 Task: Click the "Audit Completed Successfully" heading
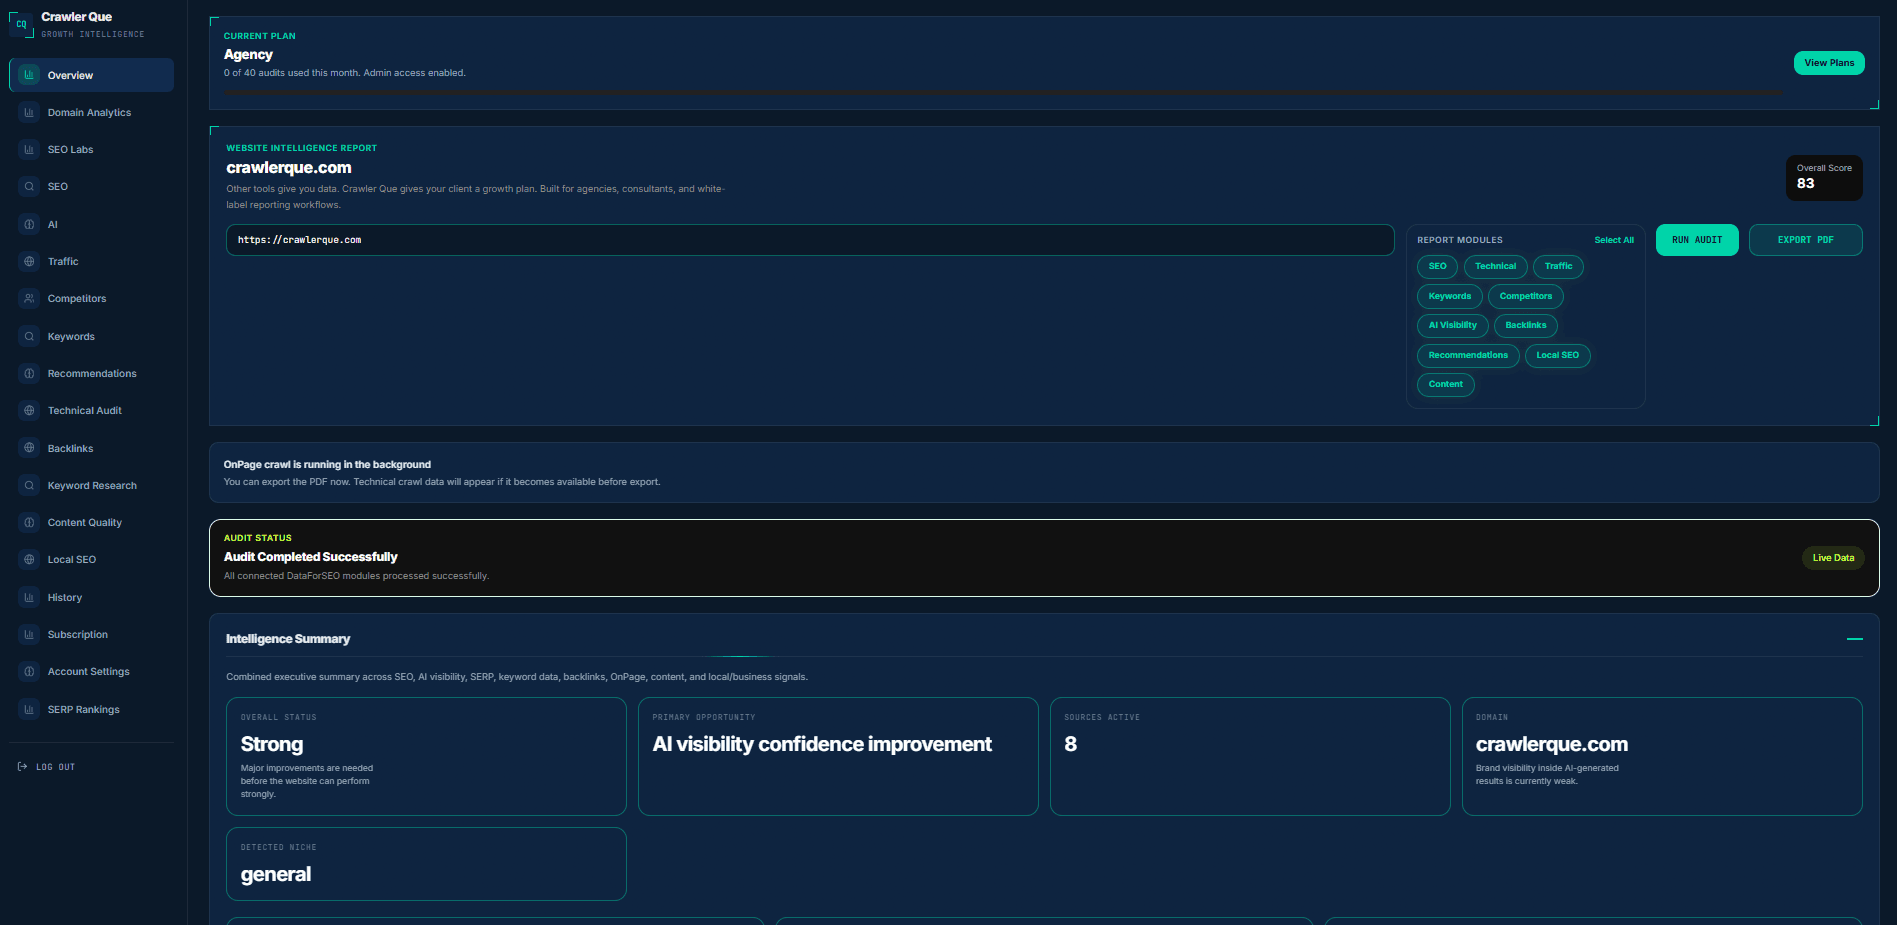(x=310, y=557)
